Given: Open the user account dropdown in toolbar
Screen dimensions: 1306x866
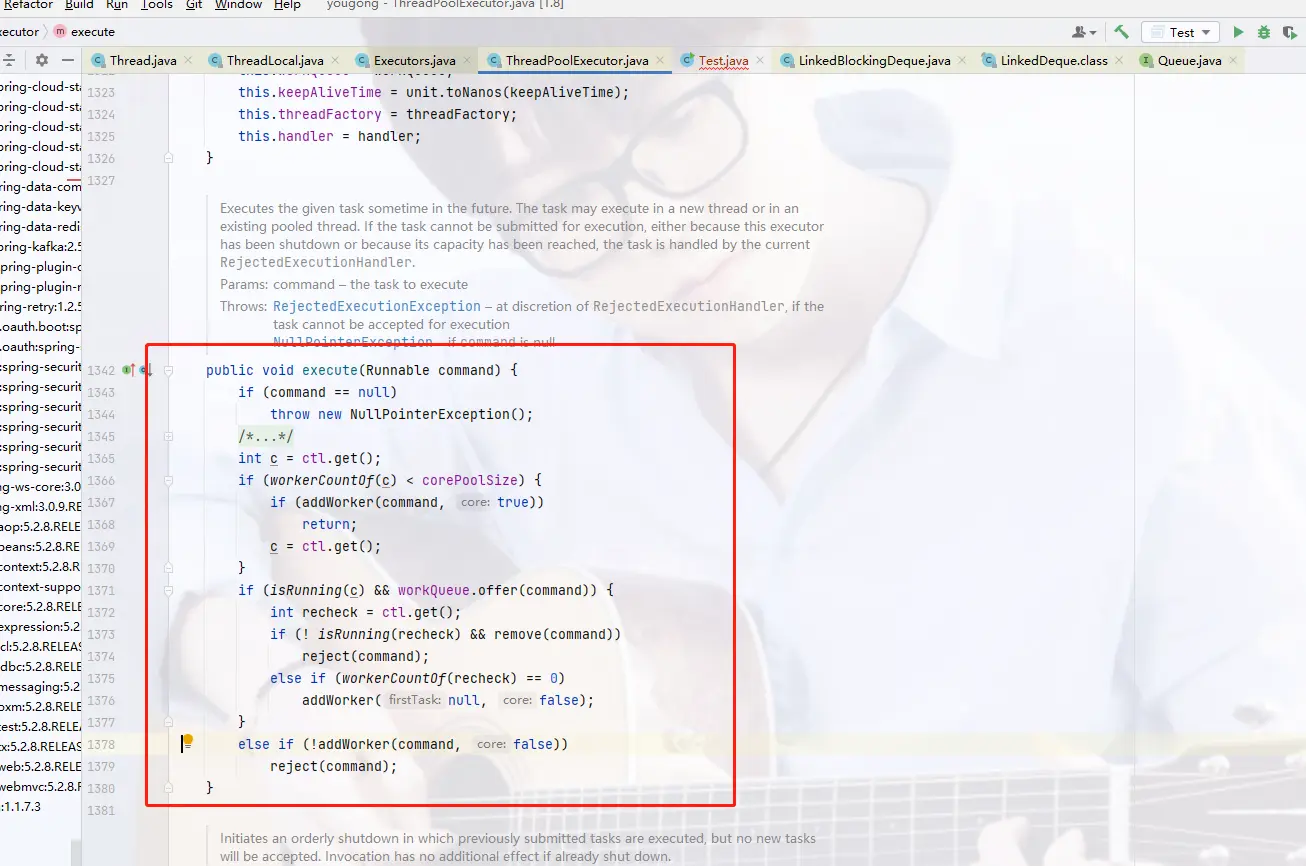Looking at the screenshot, I should tap(1084, 32).
